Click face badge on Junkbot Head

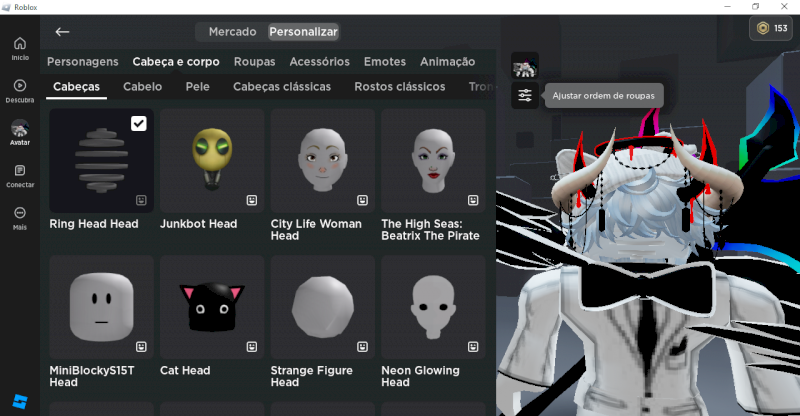(x=252, y=200)
